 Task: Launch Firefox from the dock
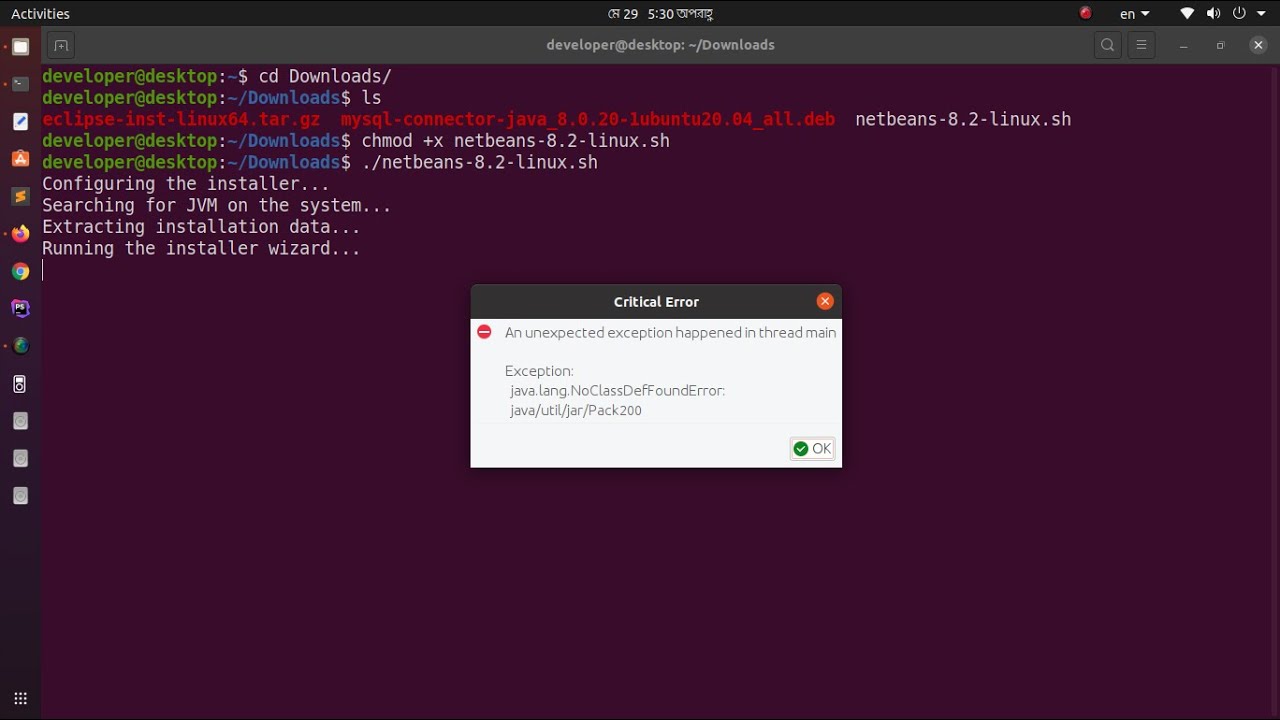click(x=20, y=233)
